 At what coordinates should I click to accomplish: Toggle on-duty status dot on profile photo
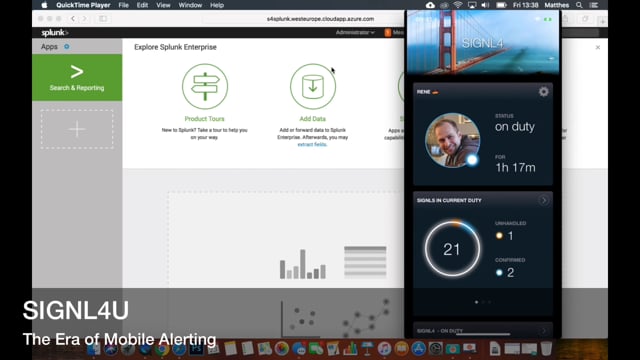click(472, 160)
